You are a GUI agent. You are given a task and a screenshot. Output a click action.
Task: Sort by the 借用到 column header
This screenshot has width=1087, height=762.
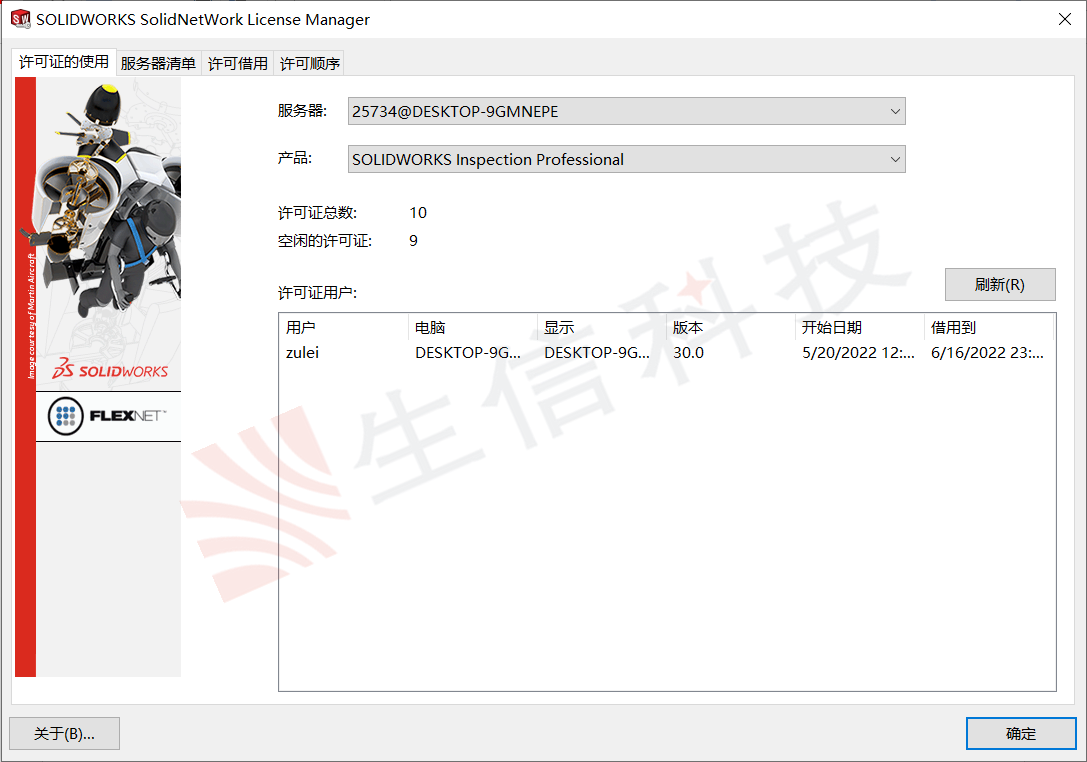pos(989,327)
